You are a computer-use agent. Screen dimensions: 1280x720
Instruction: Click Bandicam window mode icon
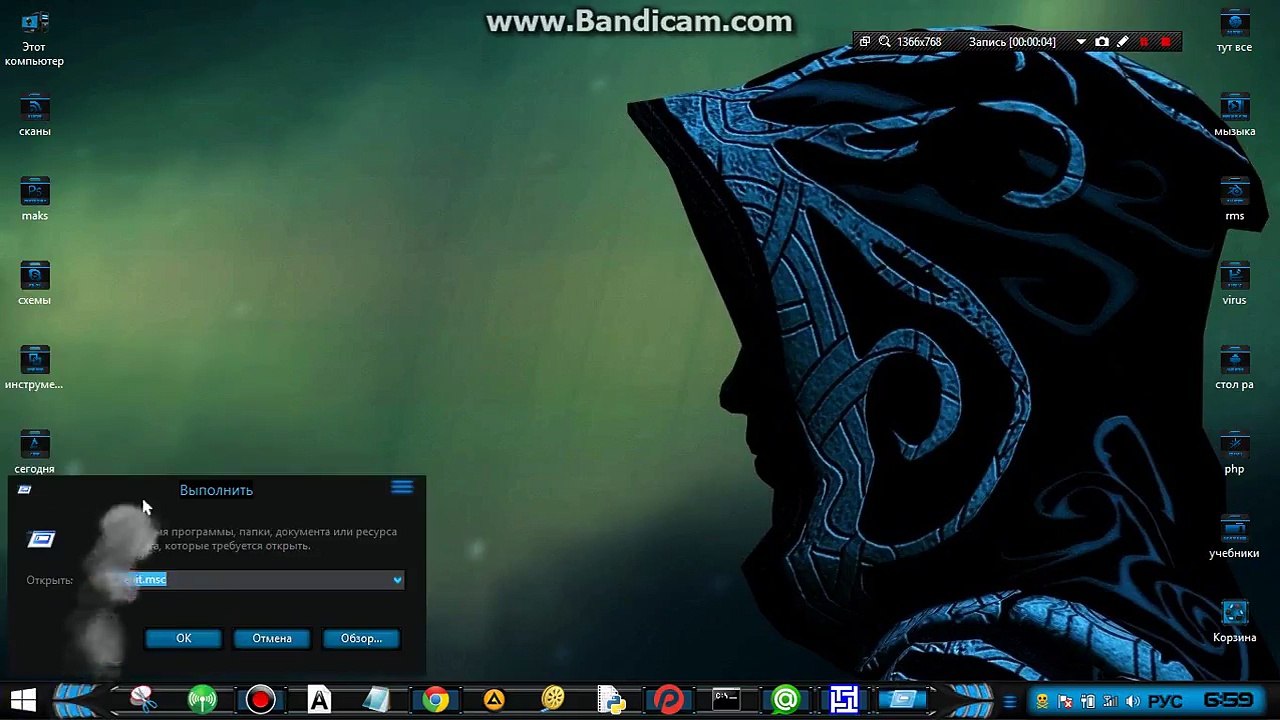[865, 42]
